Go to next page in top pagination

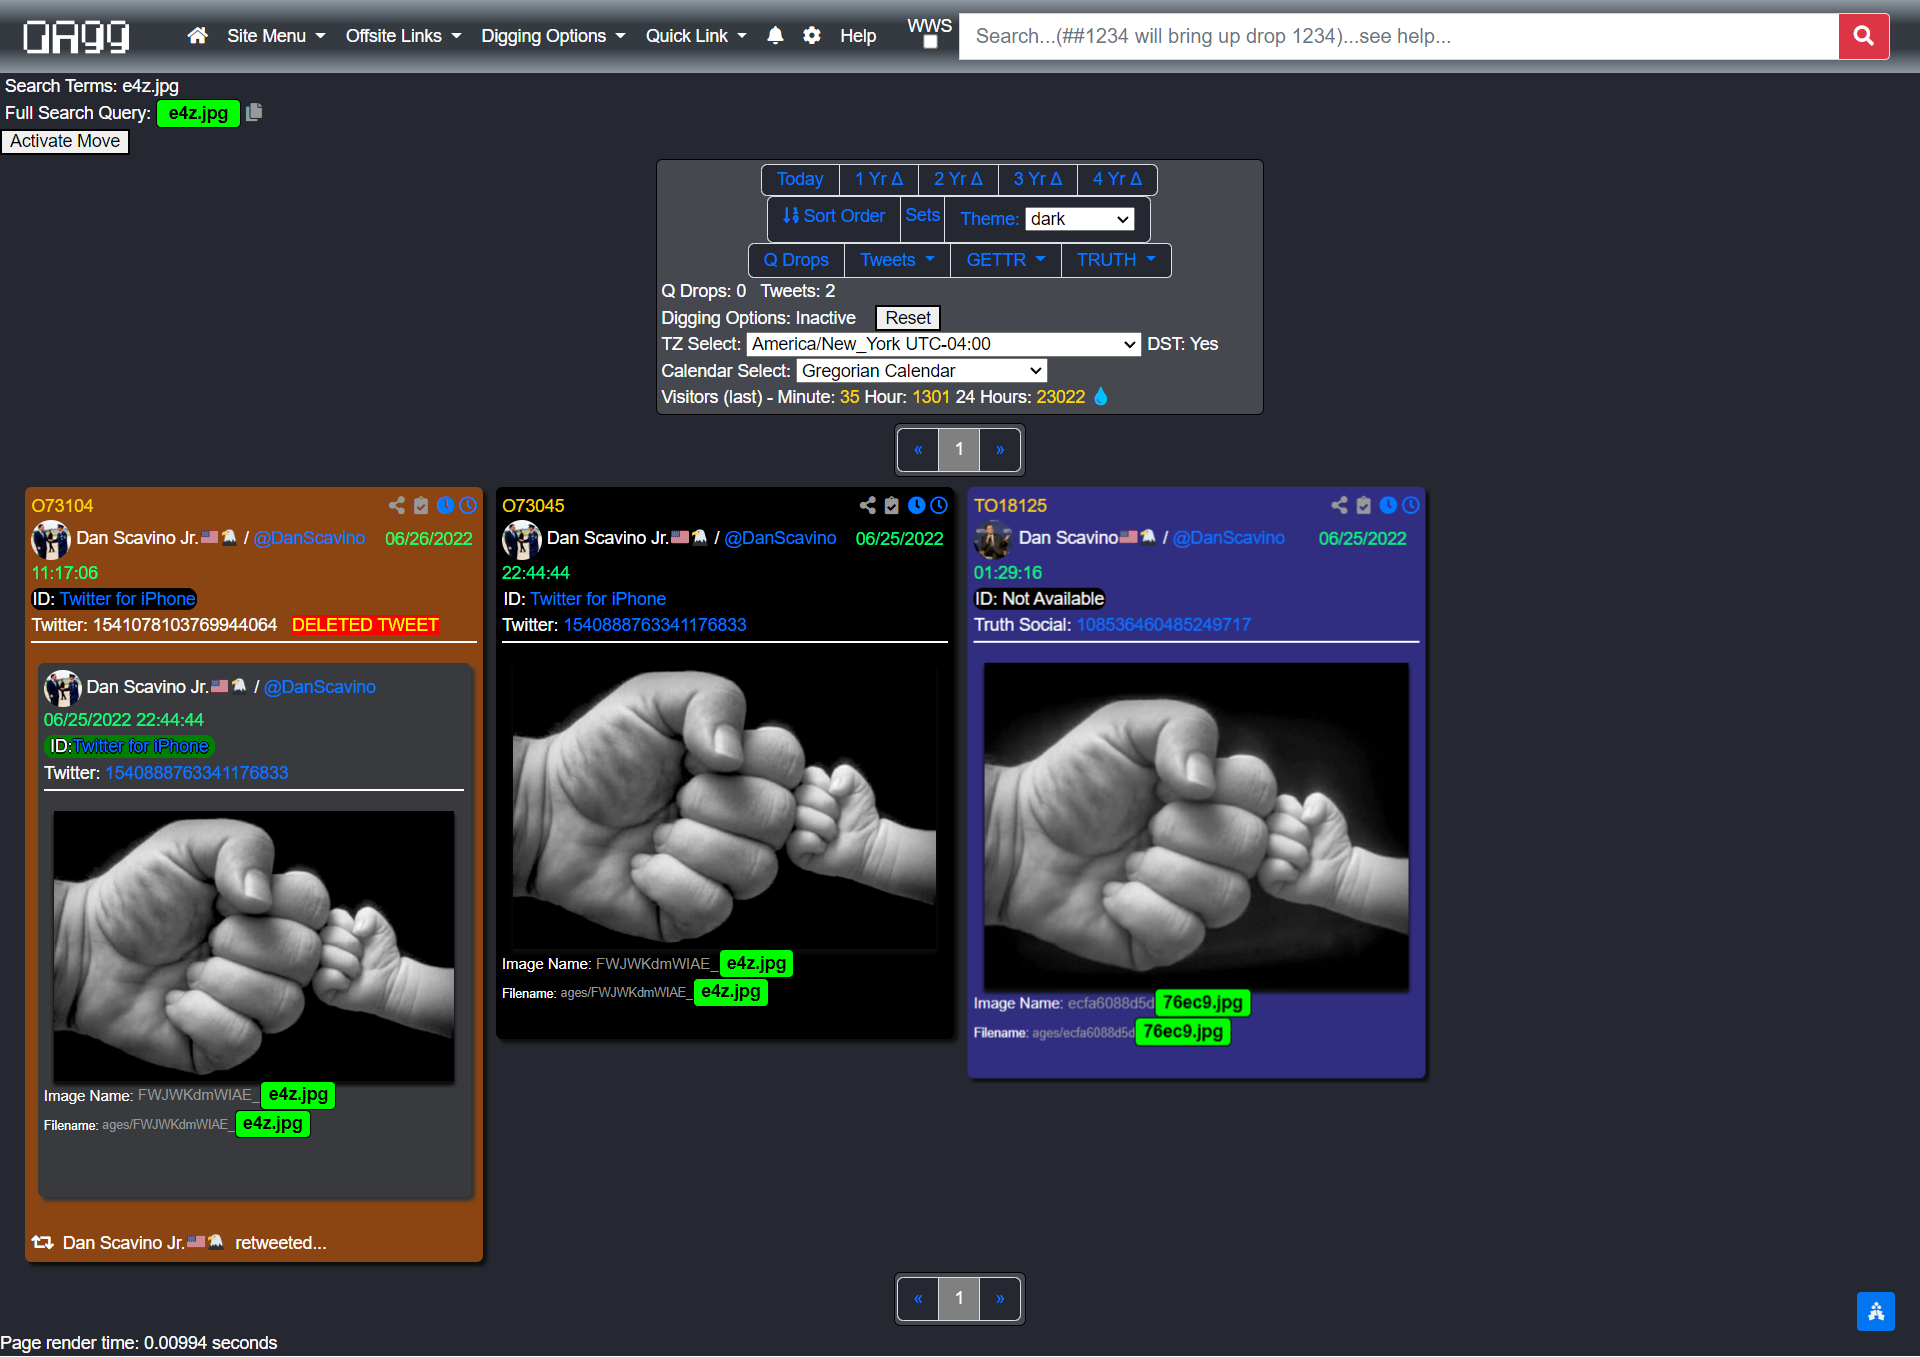click(1000, 449)
